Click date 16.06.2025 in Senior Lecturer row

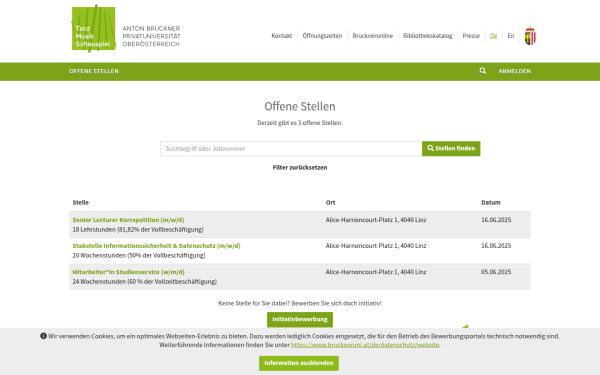click(496, 220)
